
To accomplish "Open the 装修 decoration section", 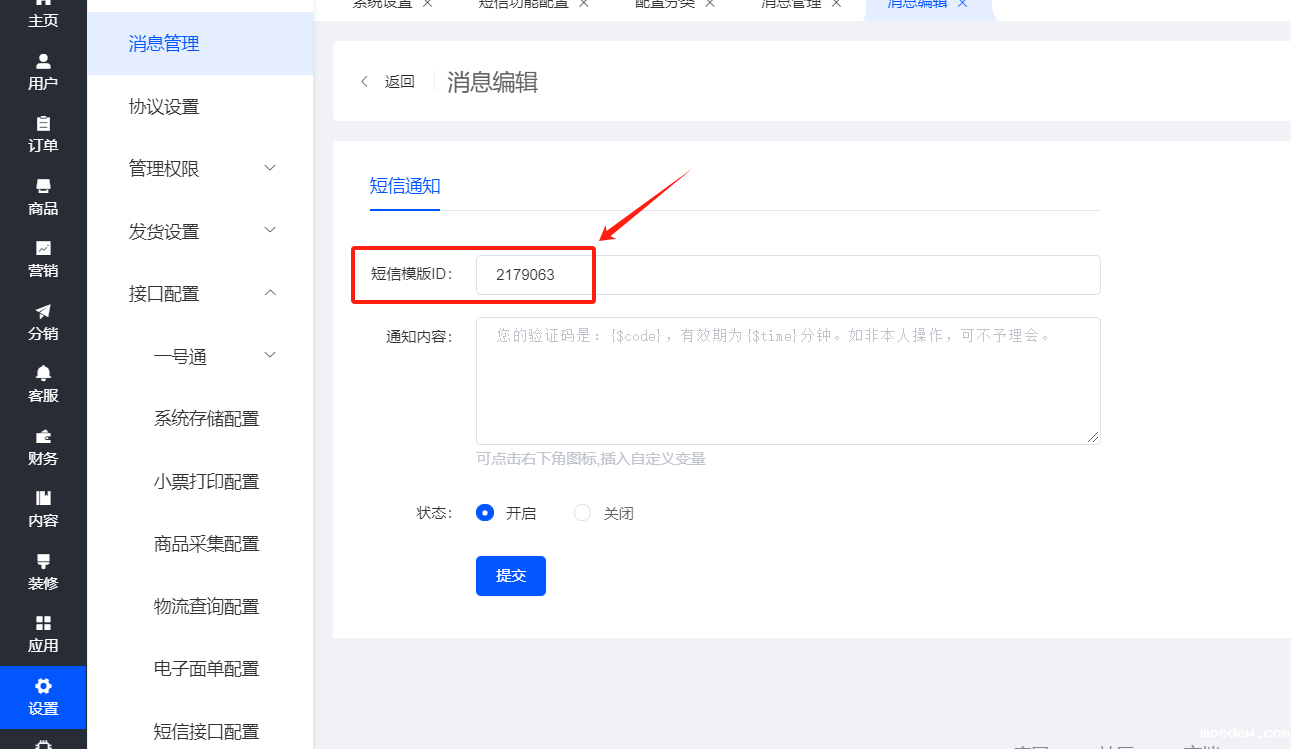I will point(43,572).
